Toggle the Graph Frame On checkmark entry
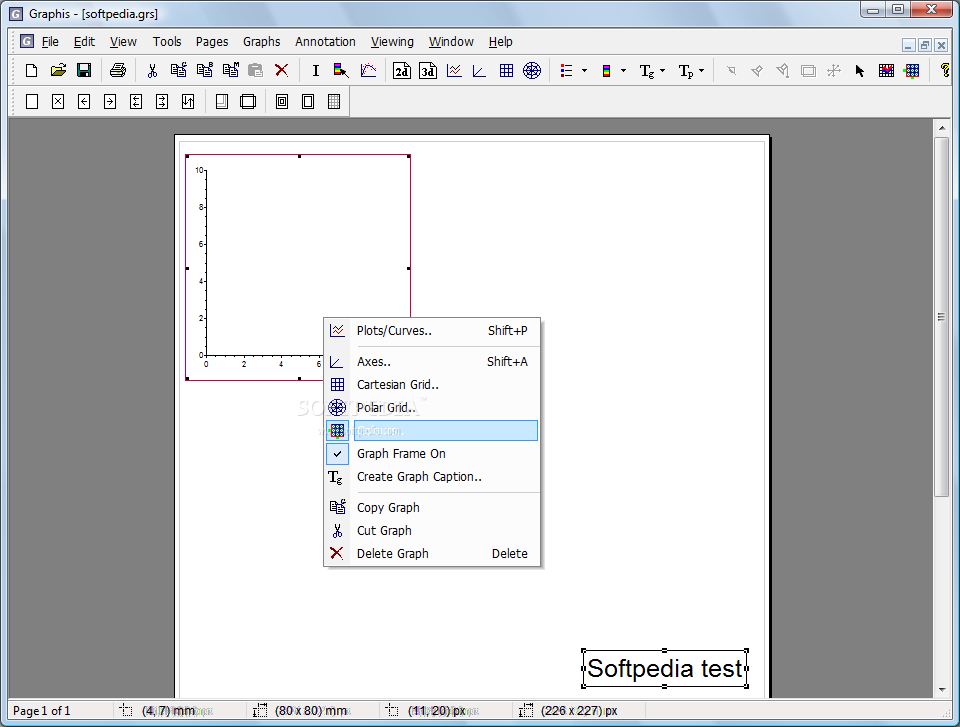 [432, 454]
